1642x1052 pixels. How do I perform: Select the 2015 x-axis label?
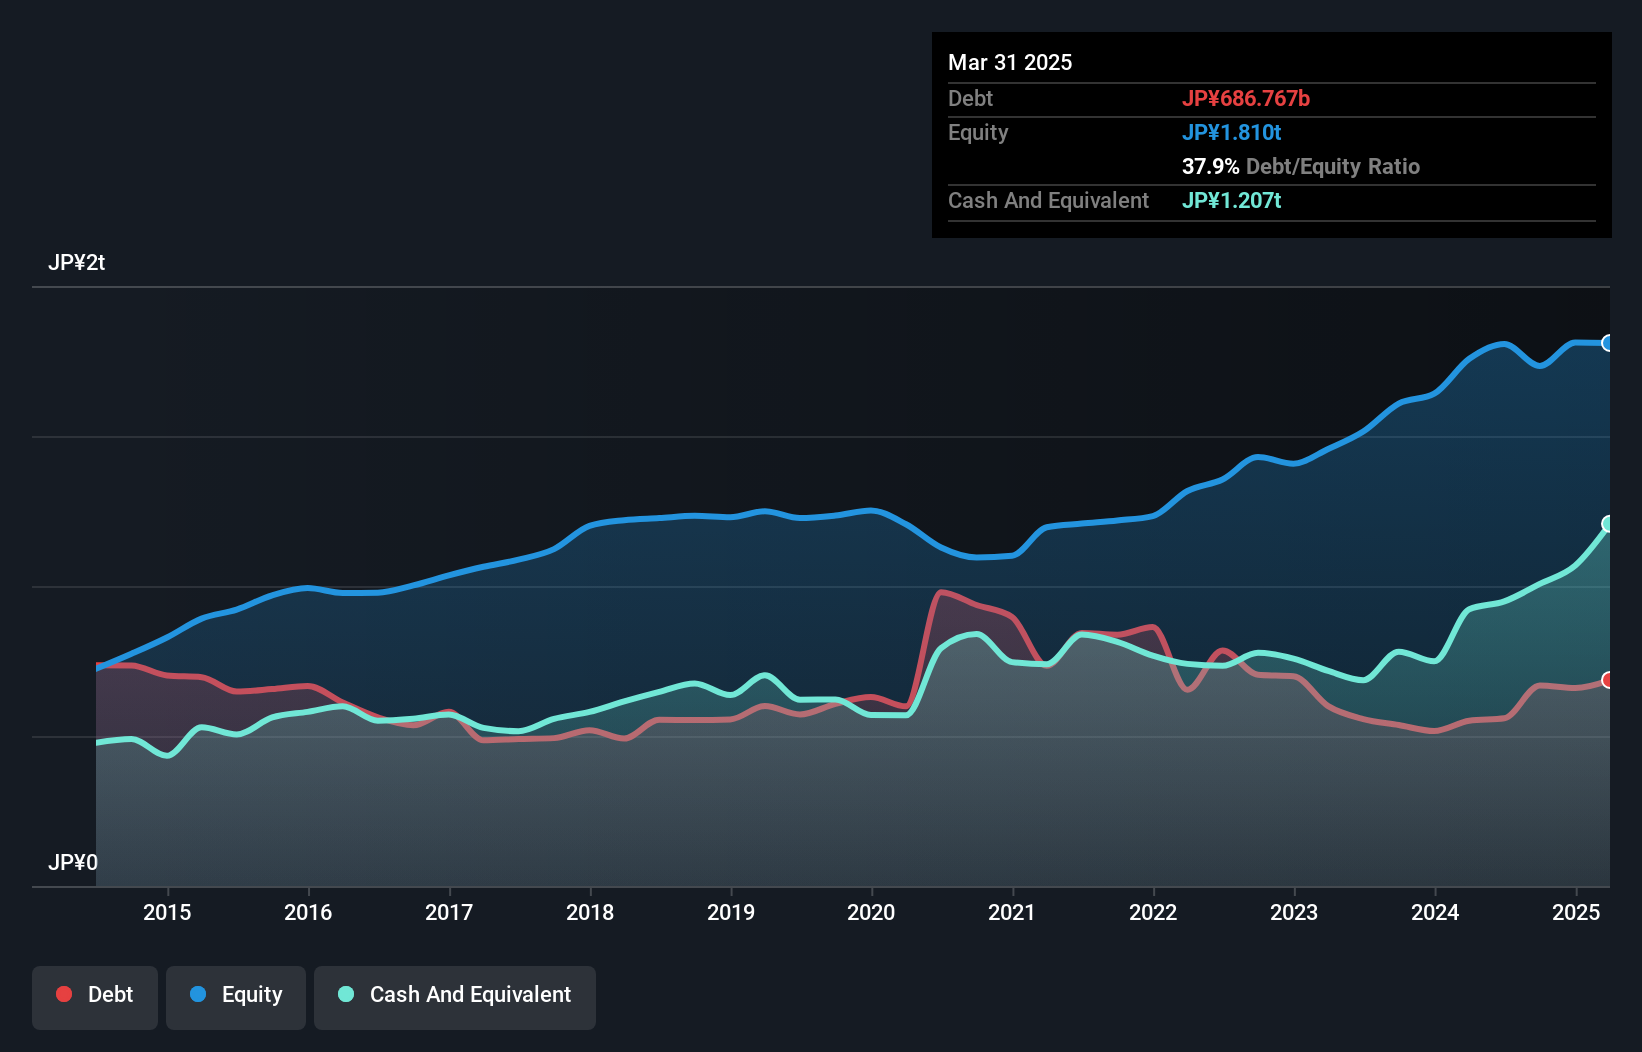click(x=167, y=912)
